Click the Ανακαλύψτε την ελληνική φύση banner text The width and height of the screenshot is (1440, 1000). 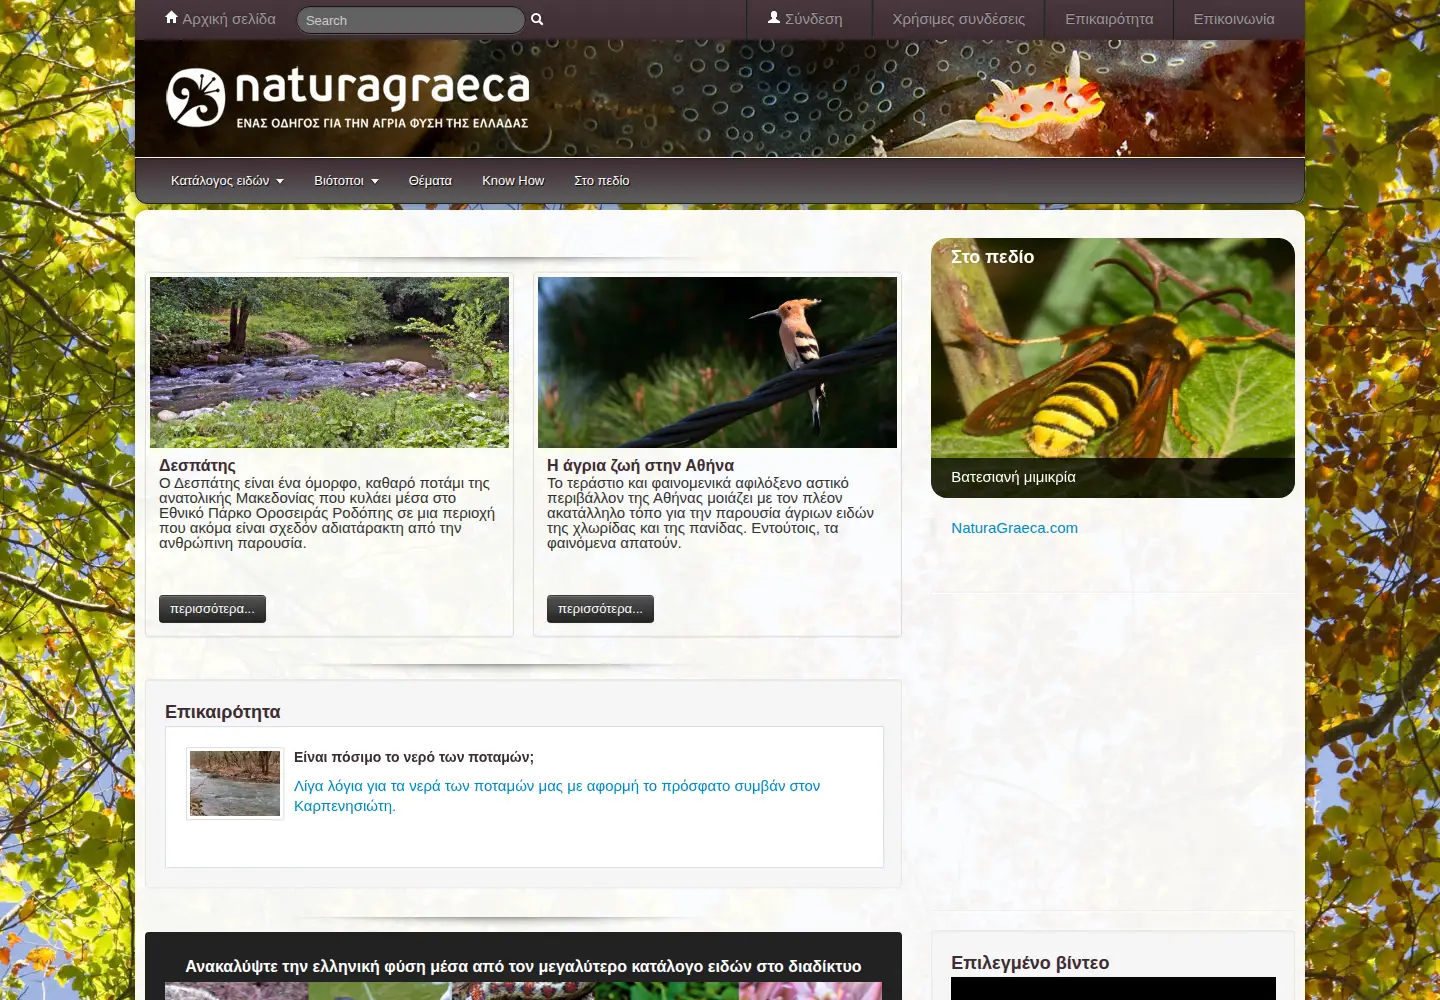(x=523, y=966)
